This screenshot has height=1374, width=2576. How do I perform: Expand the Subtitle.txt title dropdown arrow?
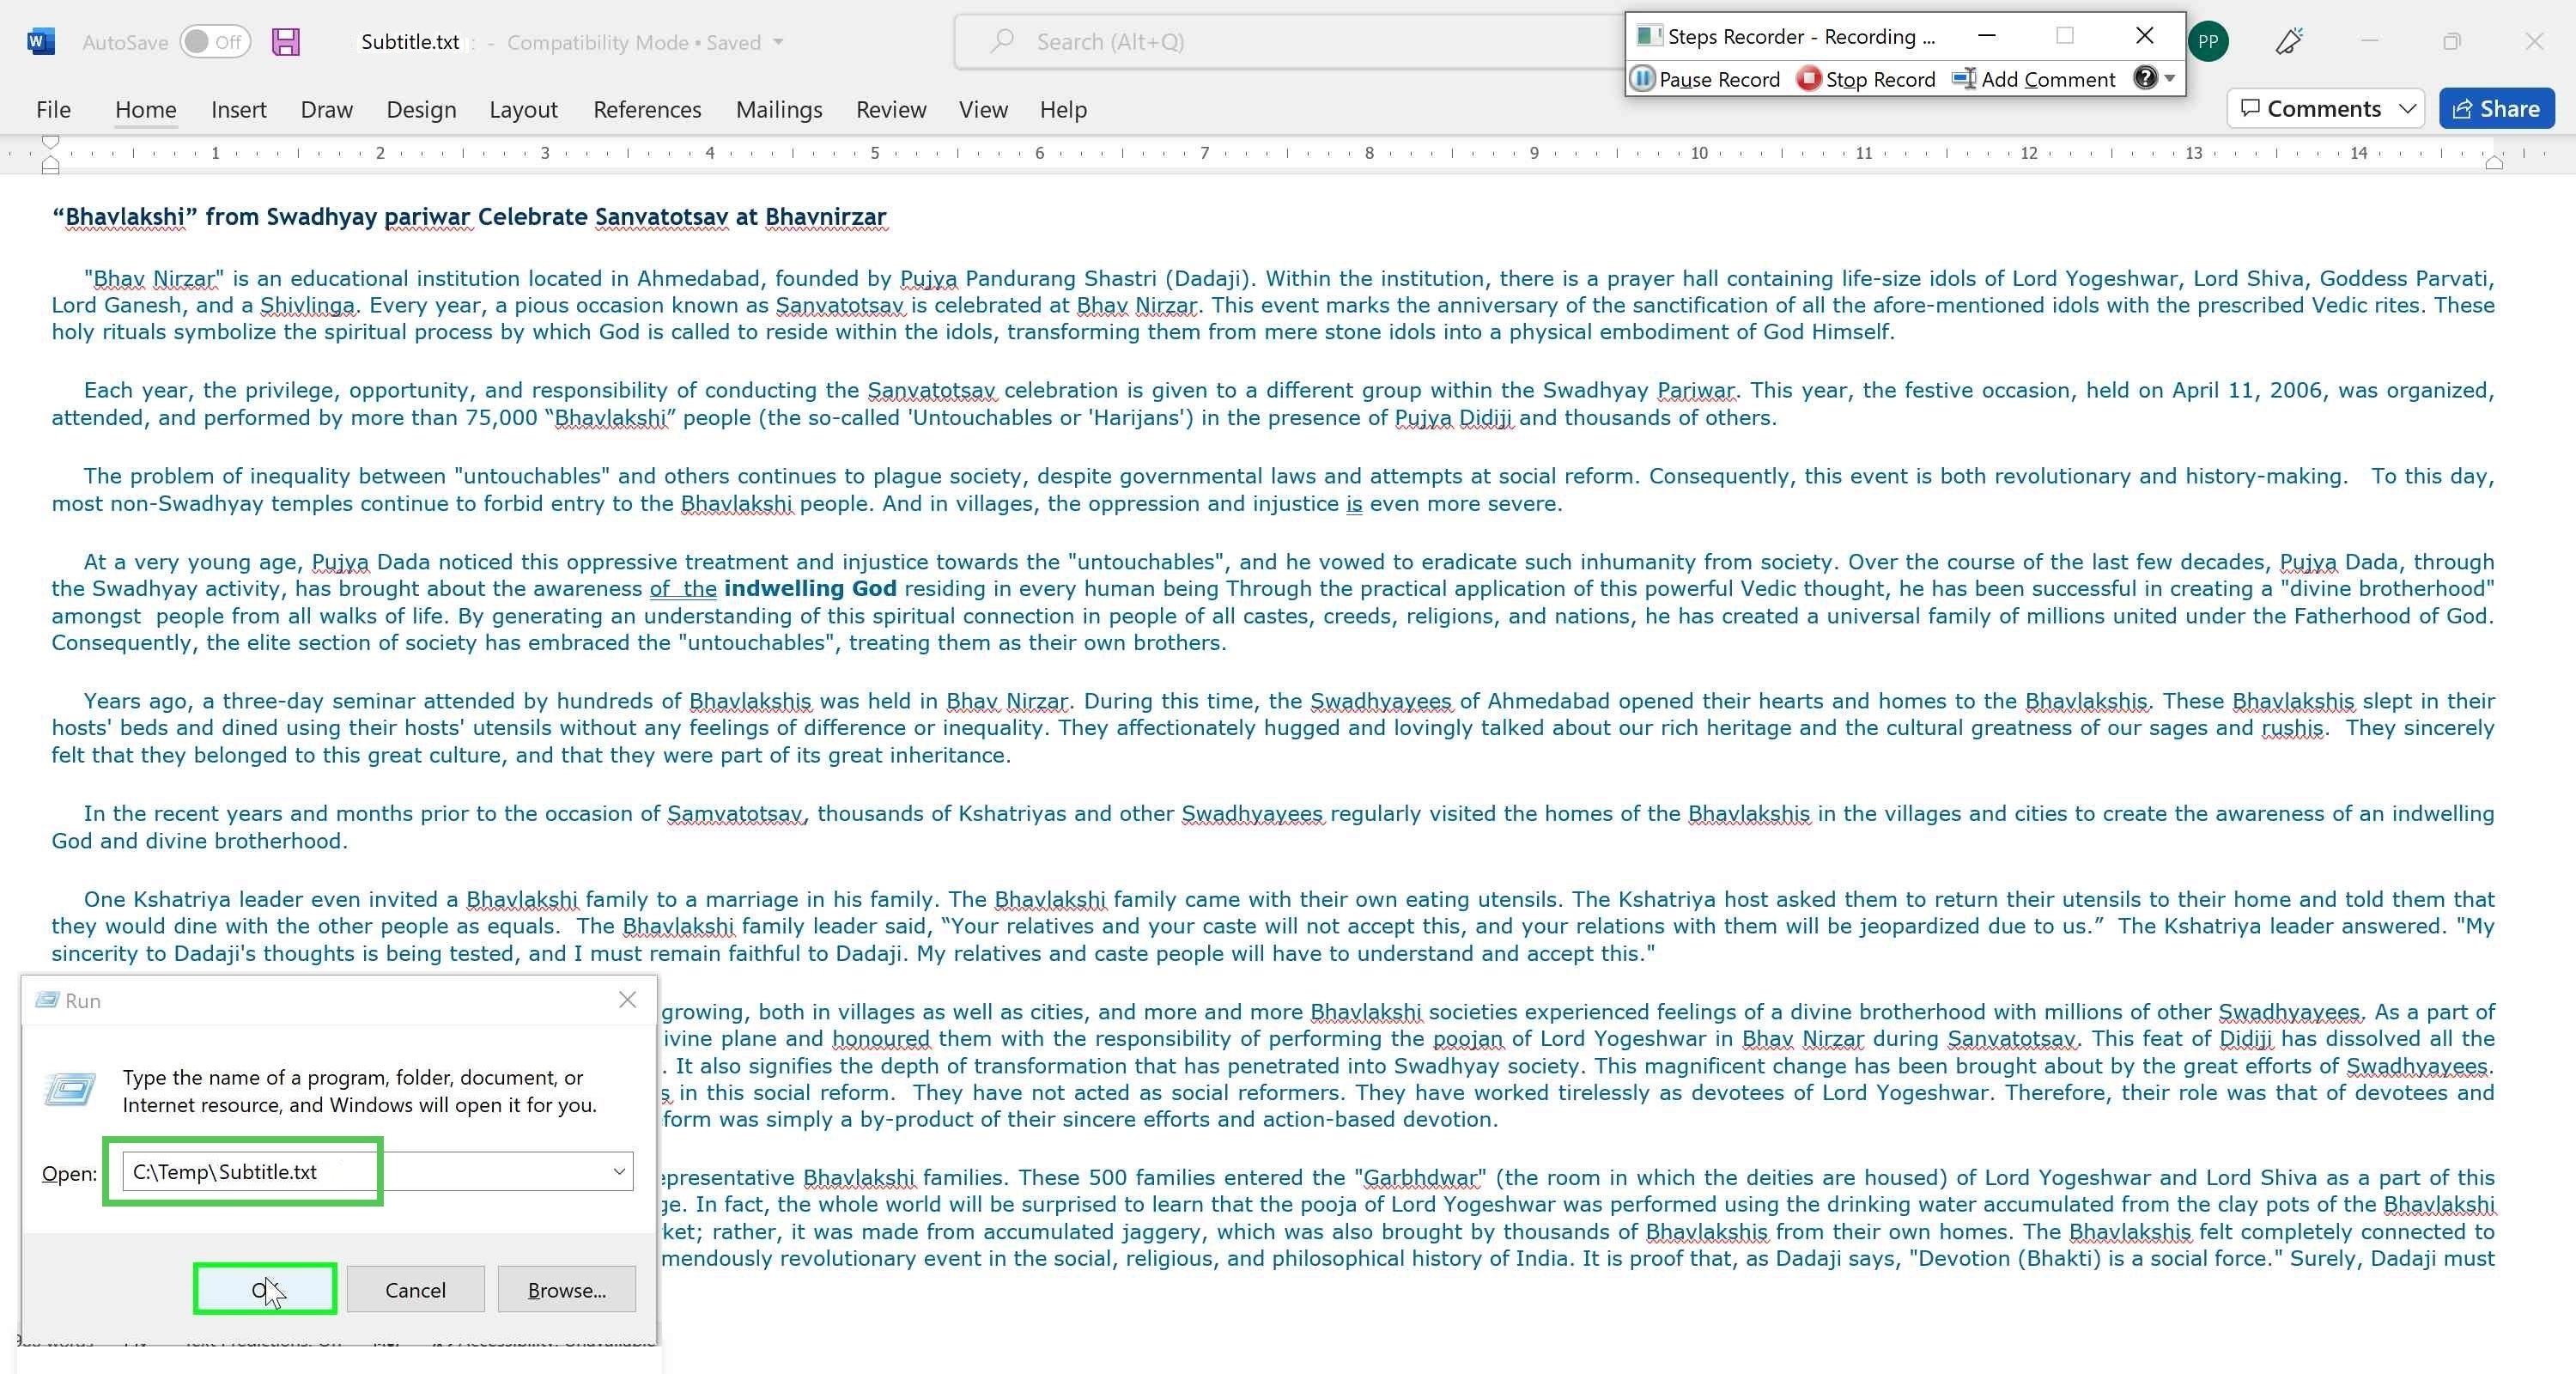tap(778, 42)
